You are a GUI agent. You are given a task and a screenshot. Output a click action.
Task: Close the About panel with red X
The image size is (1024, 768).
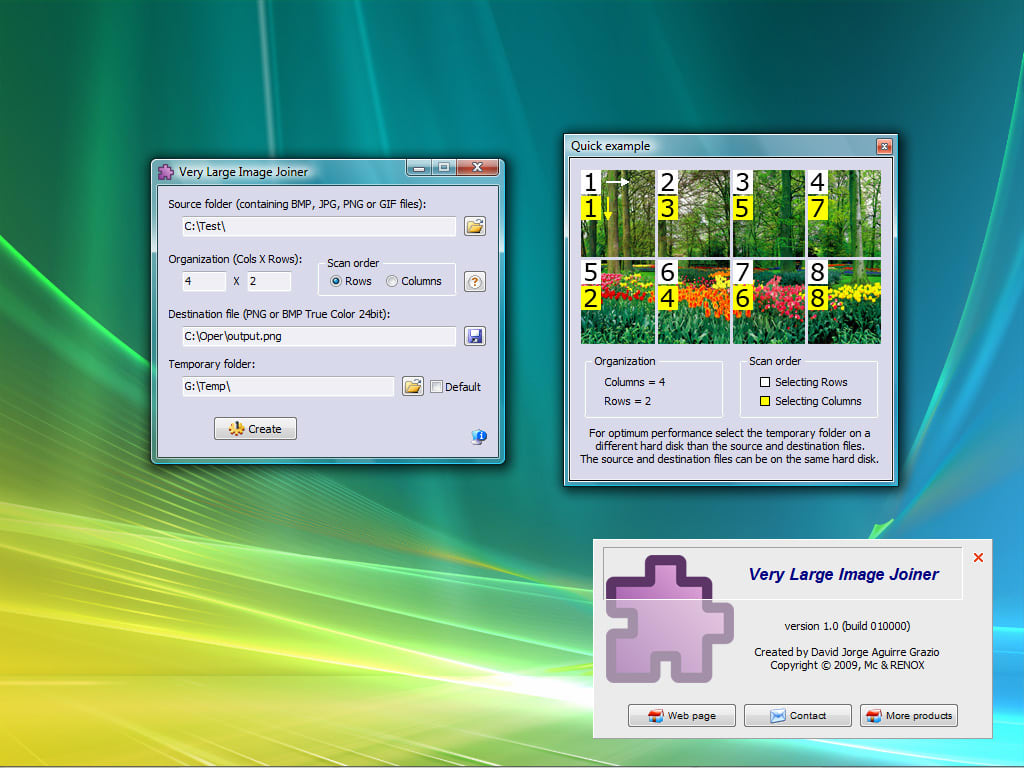point(978,558)
